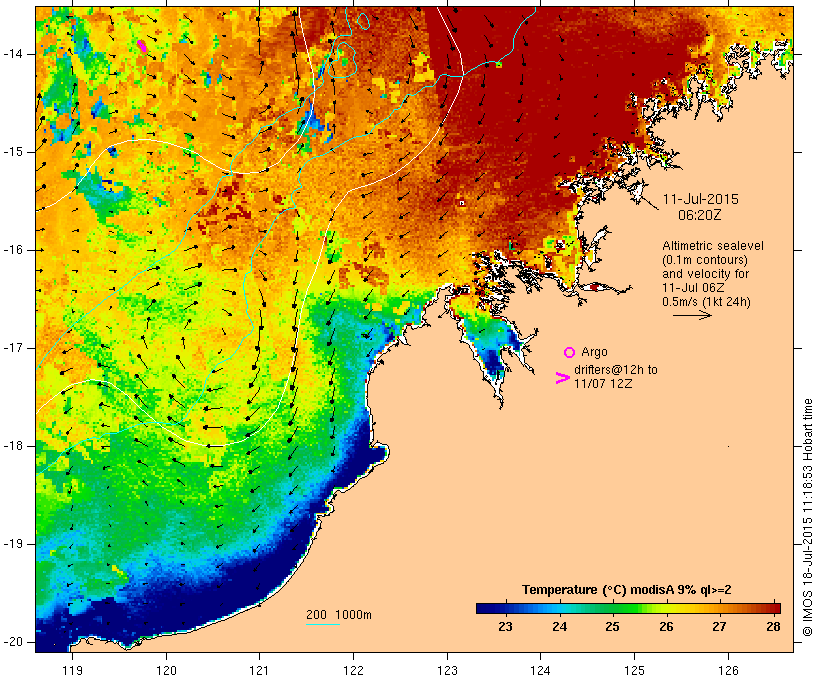Click the magenta Argo circle legend symbol

point(569,353)
